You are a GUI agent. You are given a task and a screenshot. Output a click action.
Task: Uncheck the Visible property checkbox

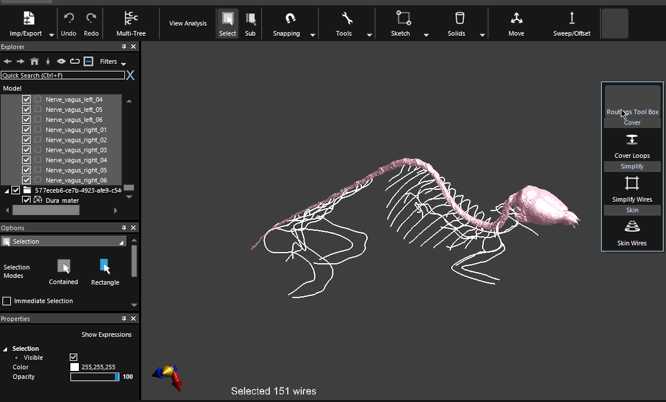click(73, 357)
